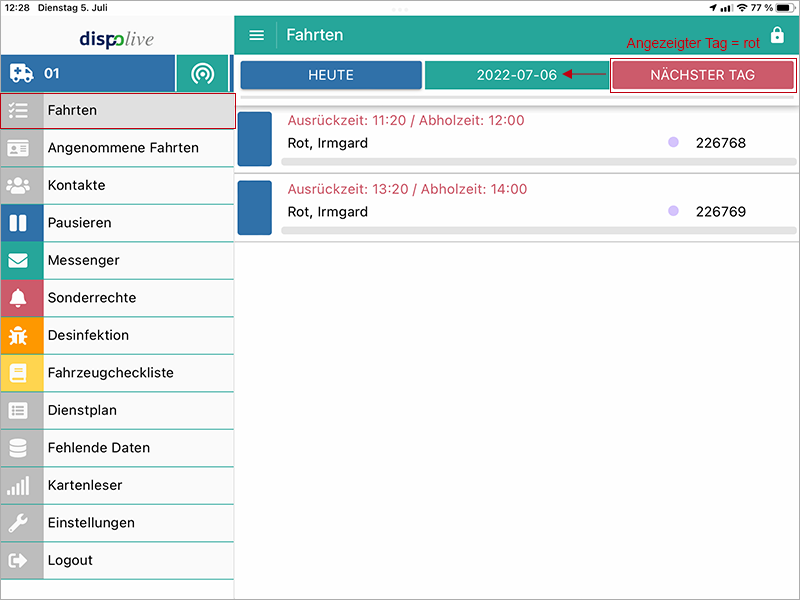Screen dimensions: 800x600
Task: Click the 2022-07-06 date button
Action: pyautogui.click(x=517, y=75)
